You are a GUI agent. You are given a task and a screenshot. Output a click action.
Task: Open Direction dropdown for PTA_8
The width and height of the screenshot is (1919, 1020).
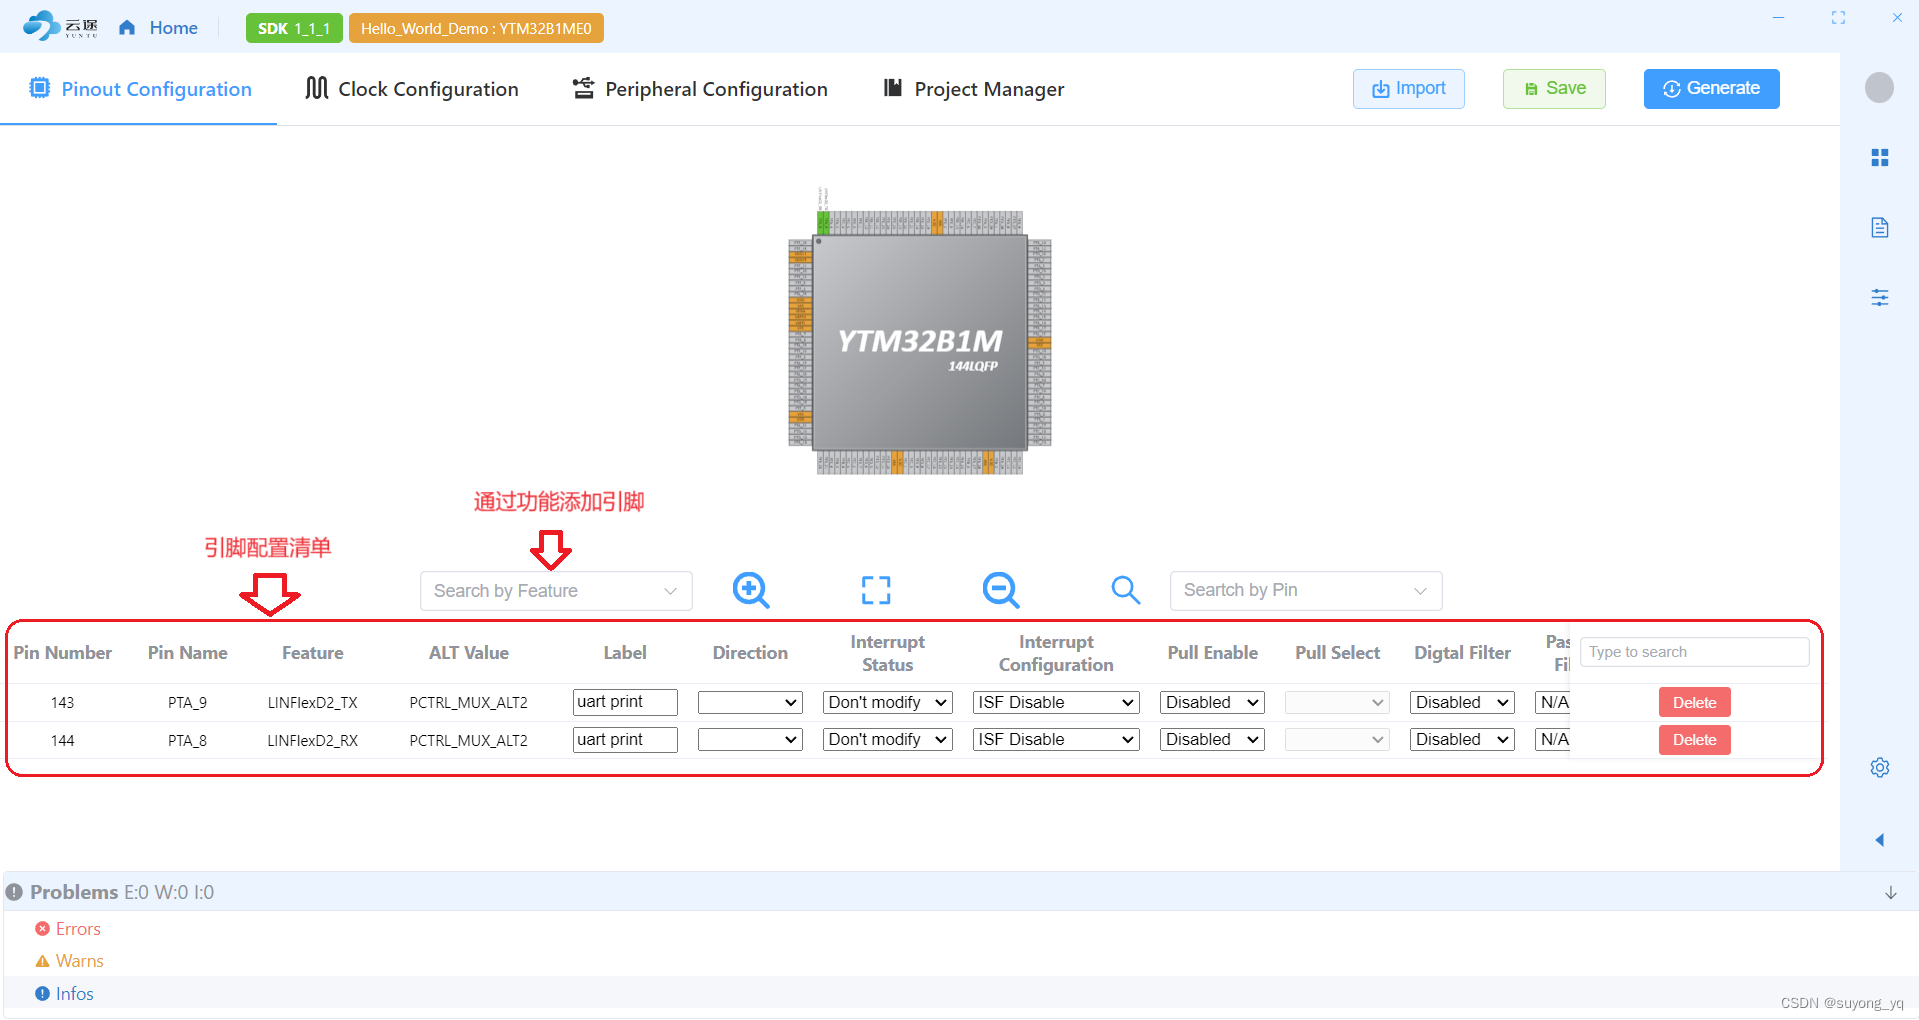coord(750,740)
